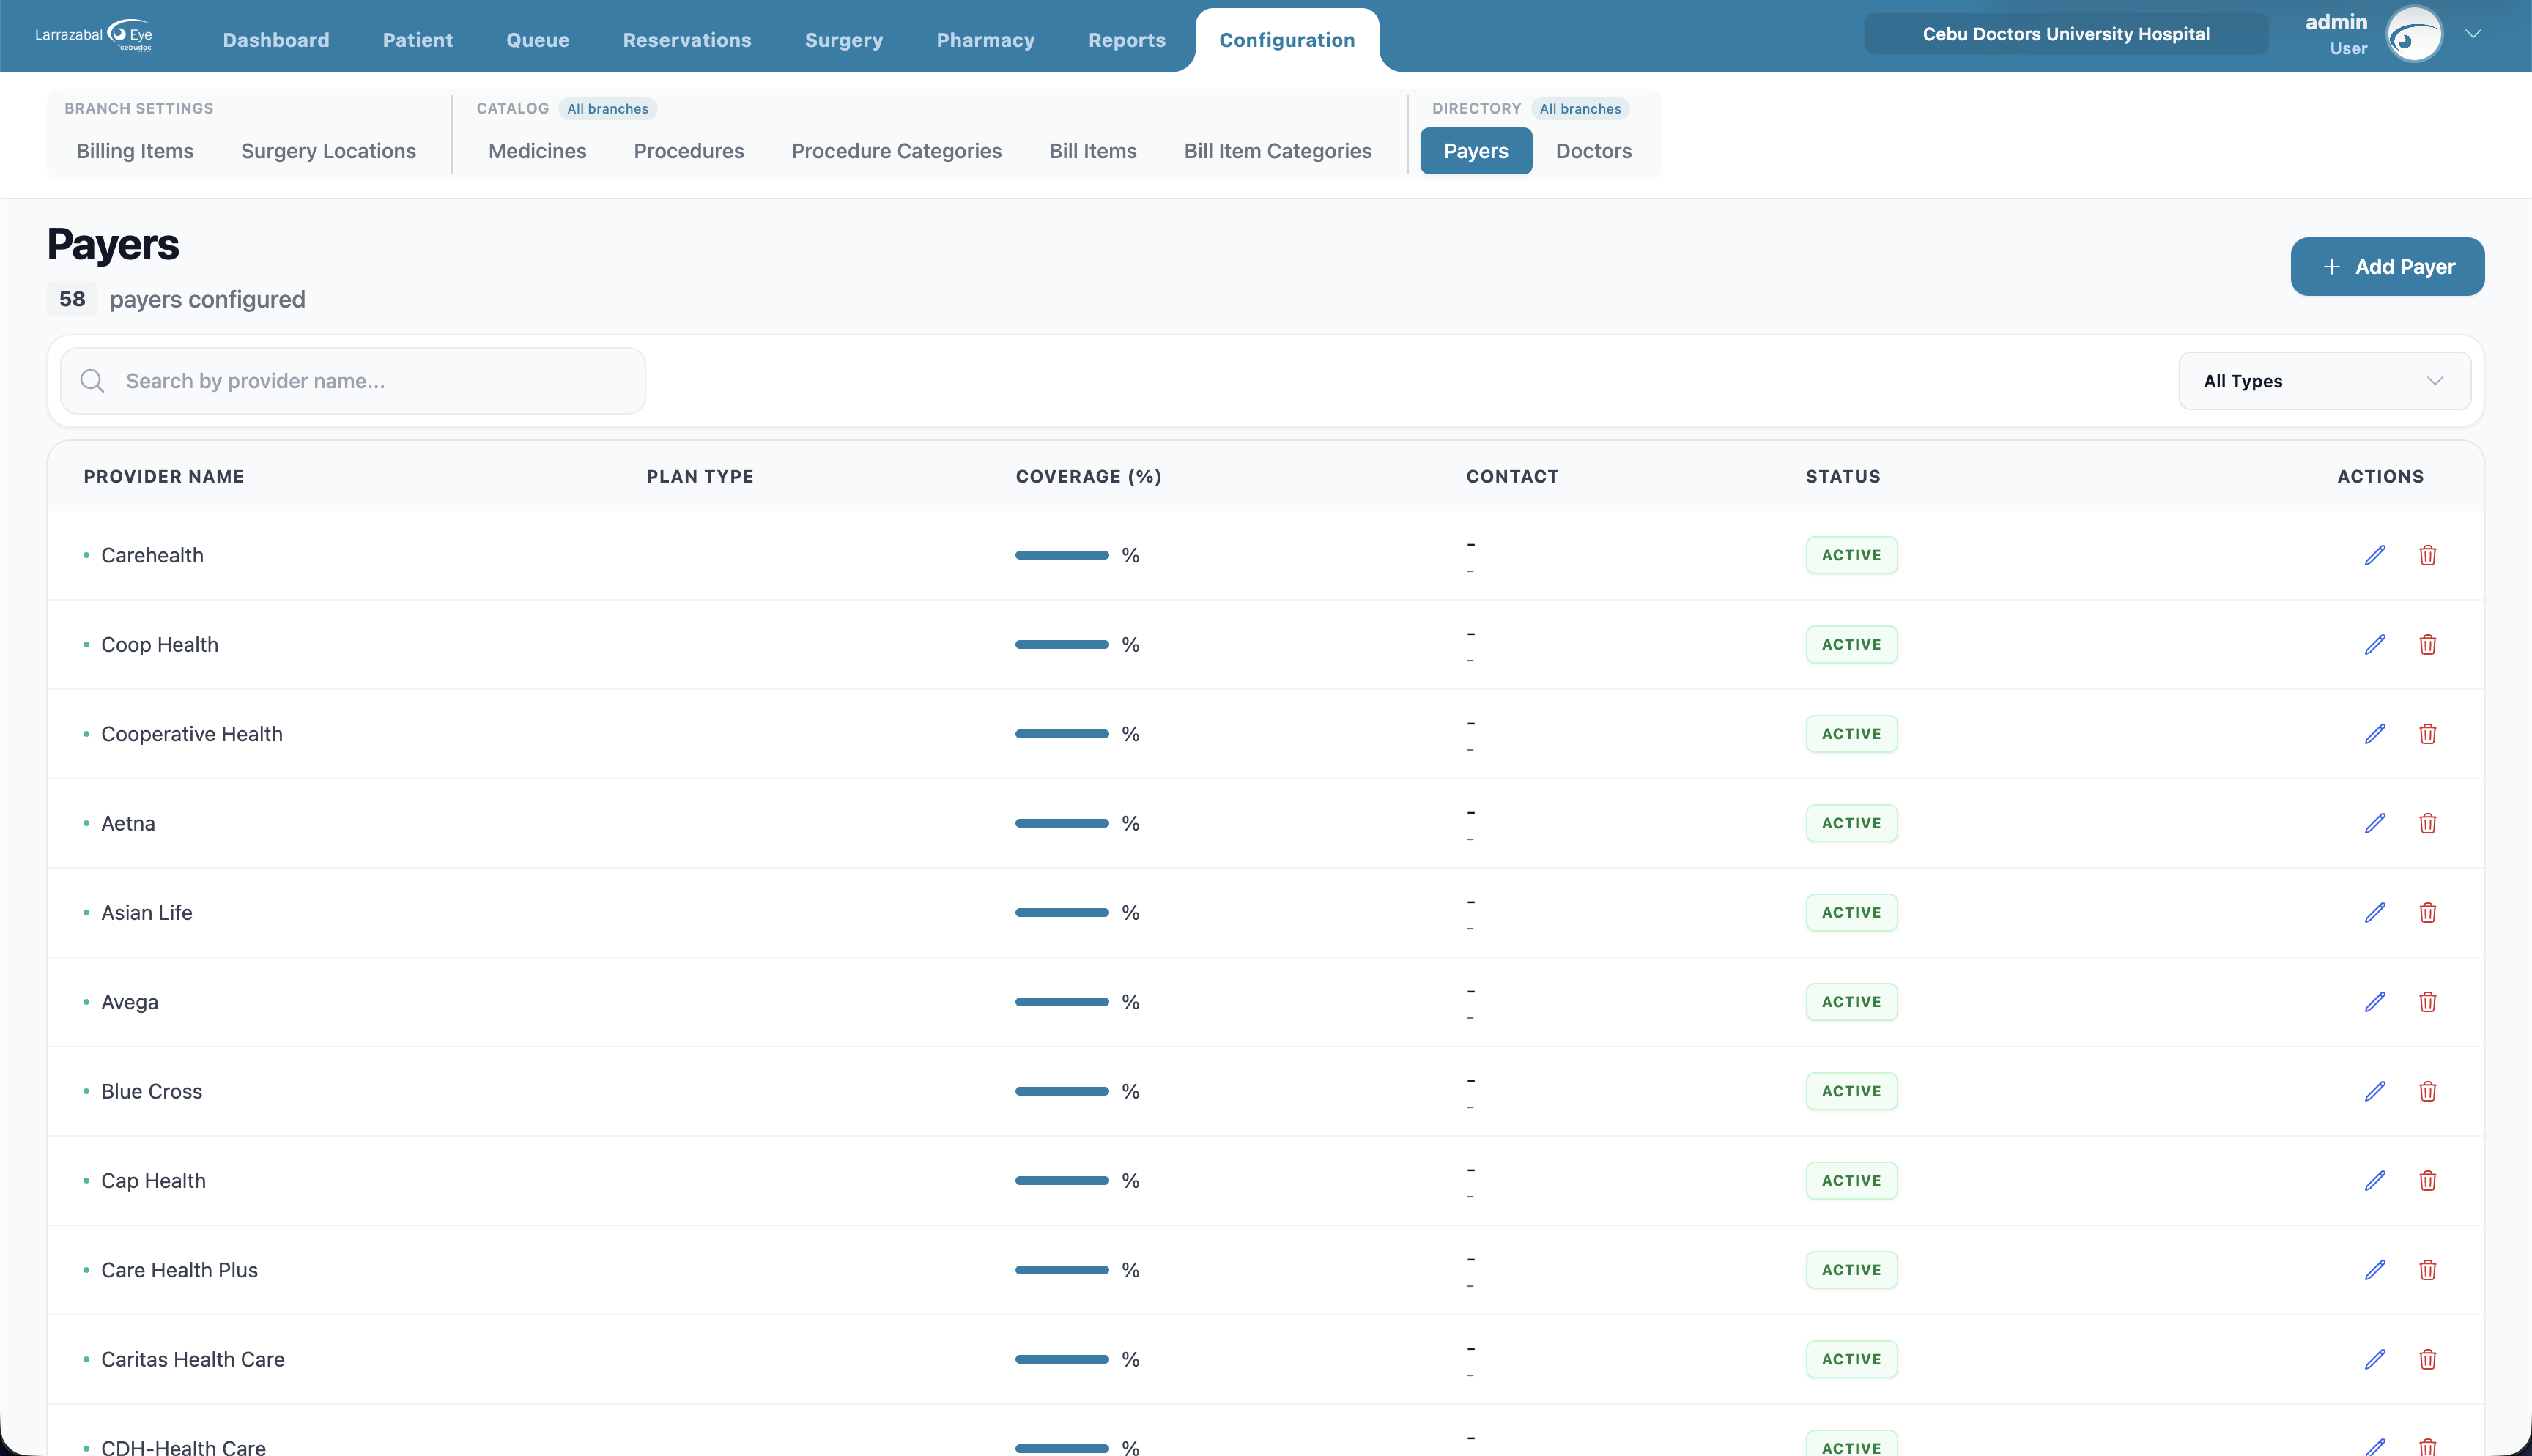
Task: Switch to the Queue tab
Action: click(x=538, y=40)
